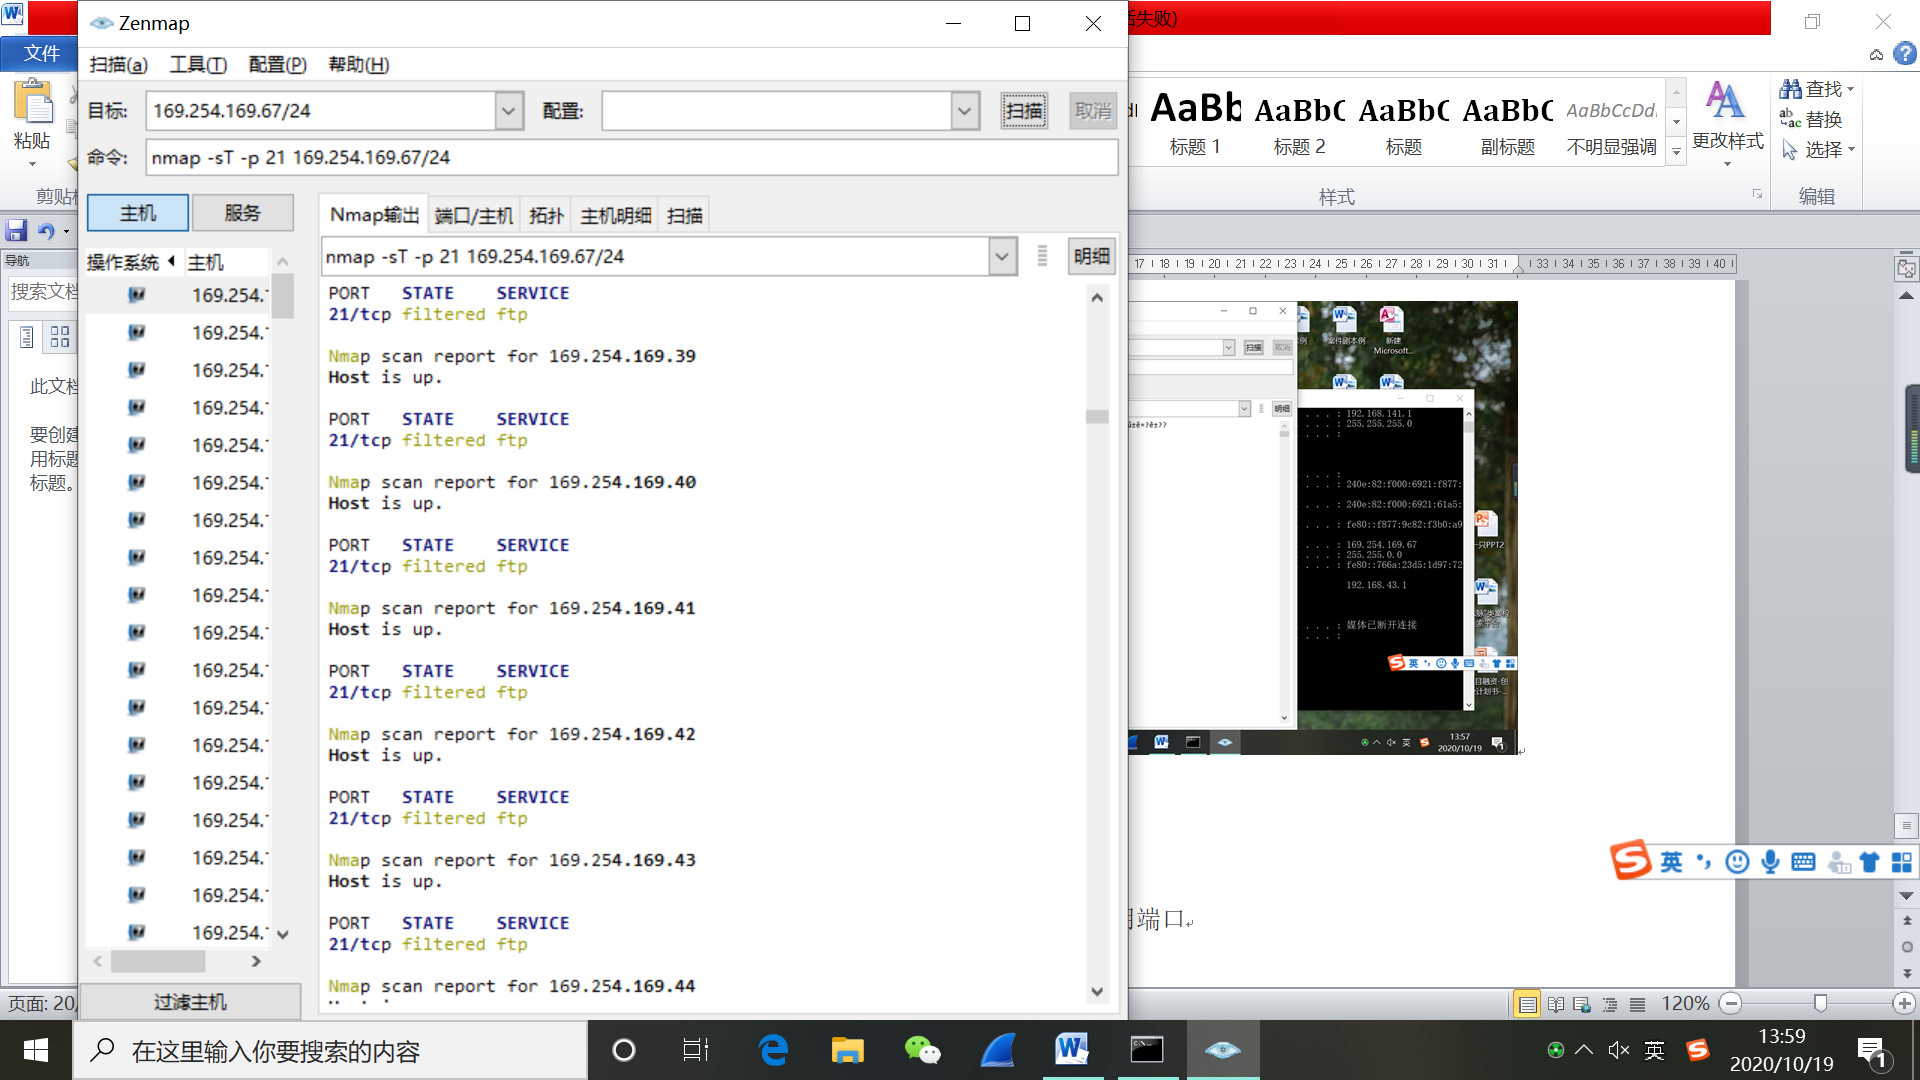Open WeChat from the taskbar
The height and width of the screenshot is (1080, 1920).
(922, 1050)
